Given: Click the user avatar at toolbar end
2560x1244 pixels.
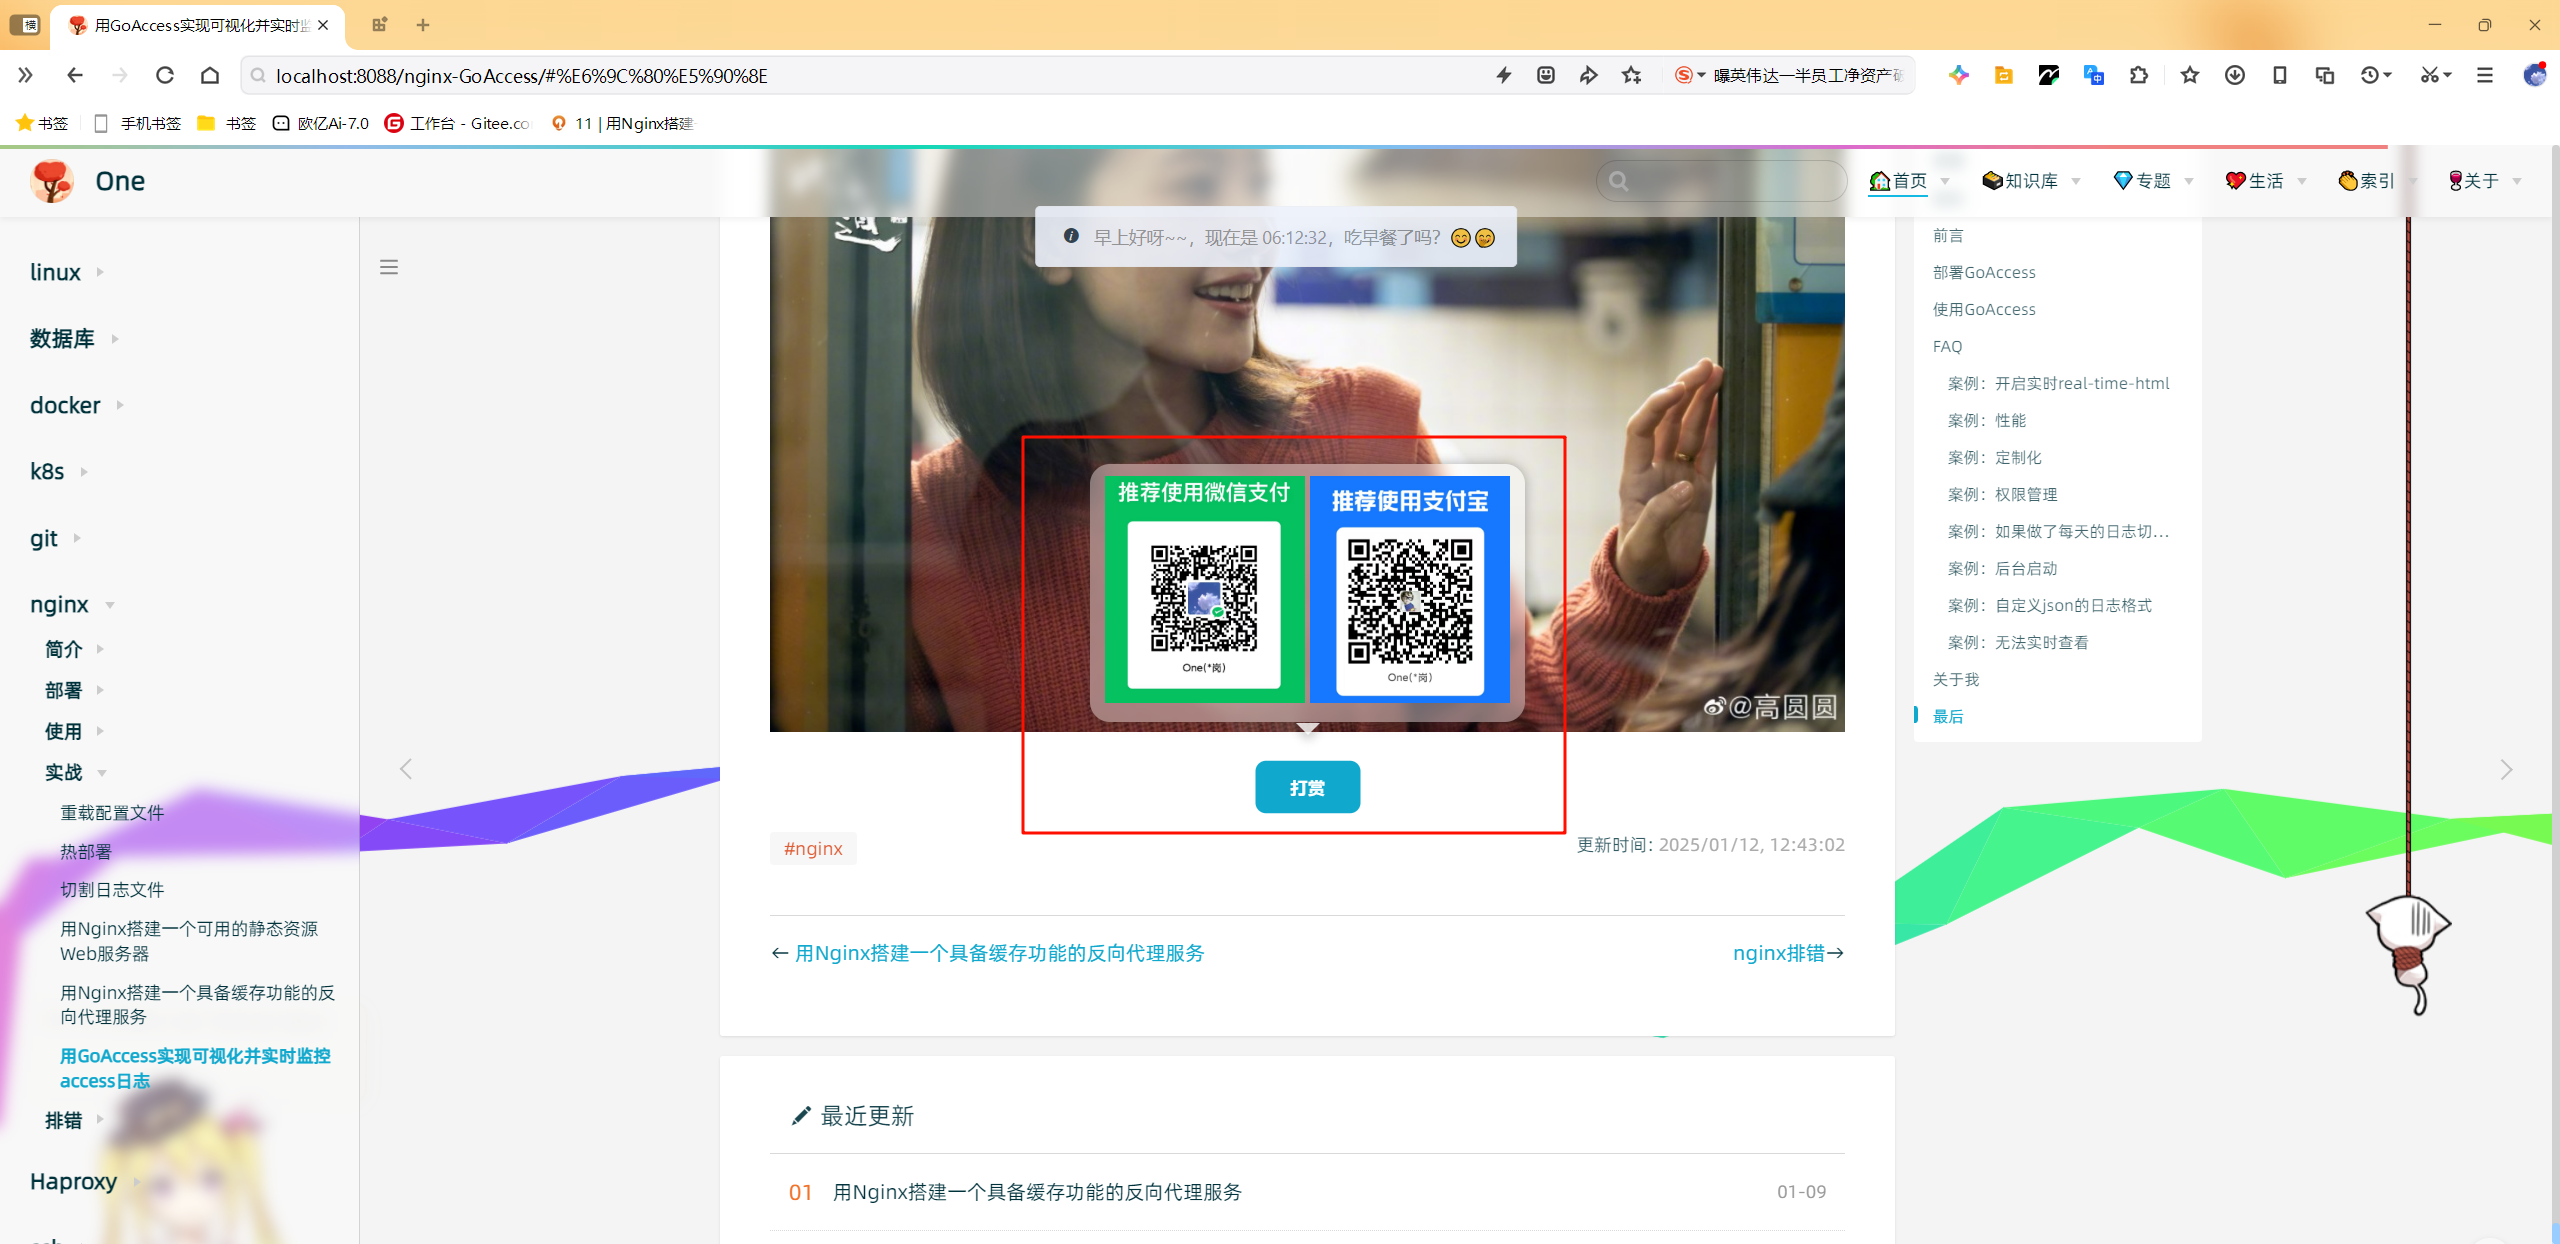Looking at the screenshot, I should pyautogui.click(x=2535, y=75).
